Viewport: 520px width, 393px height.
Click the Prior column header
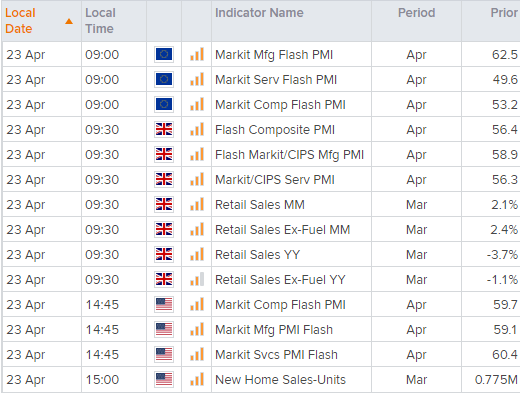click(x=504, y=13)
